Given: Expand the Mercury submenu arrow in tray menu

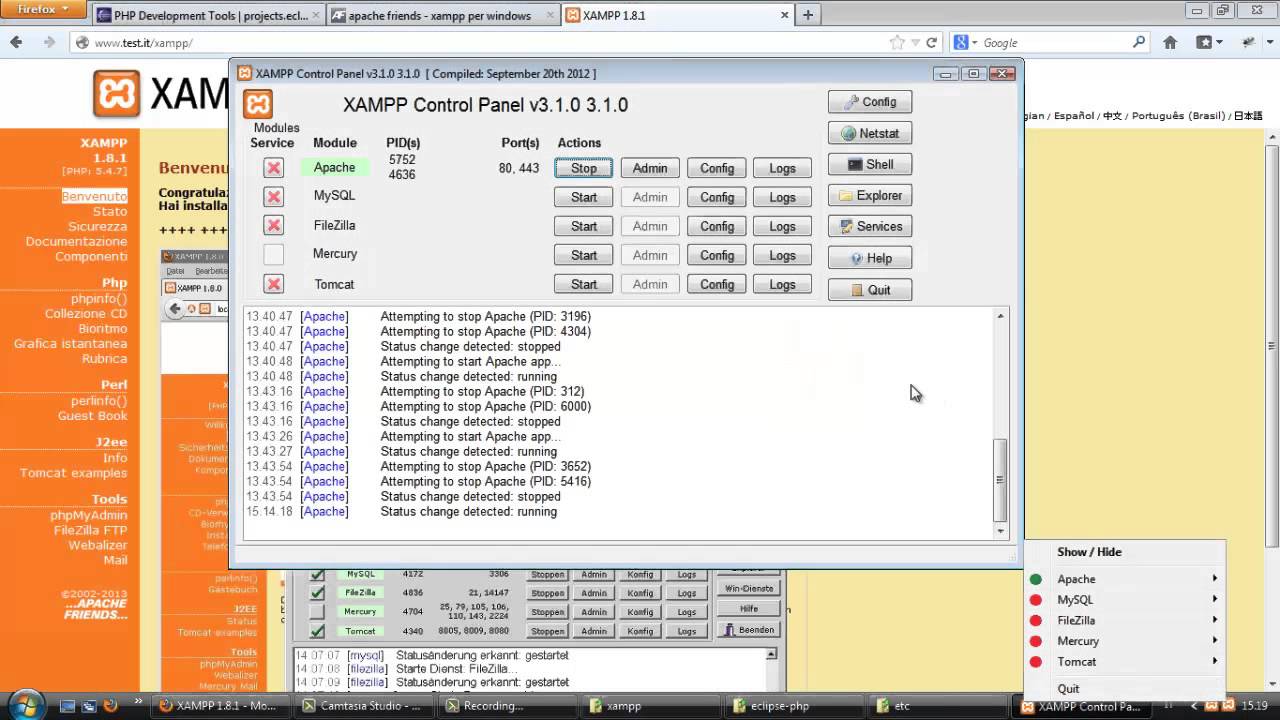Looking at the screenshot, I should tap(1215, 641).
